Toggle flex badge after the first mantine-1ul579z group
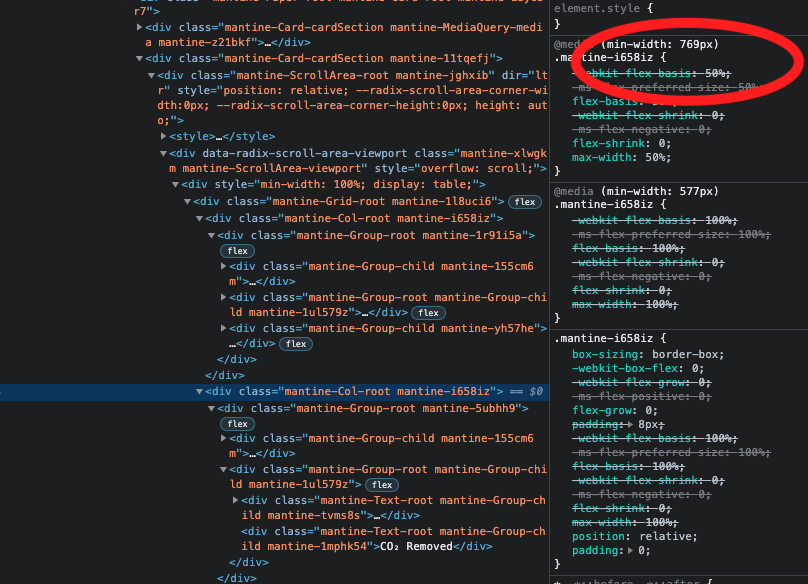Image resolution: width=808 pixels, height=584 pixels. (x=427, y=312)
